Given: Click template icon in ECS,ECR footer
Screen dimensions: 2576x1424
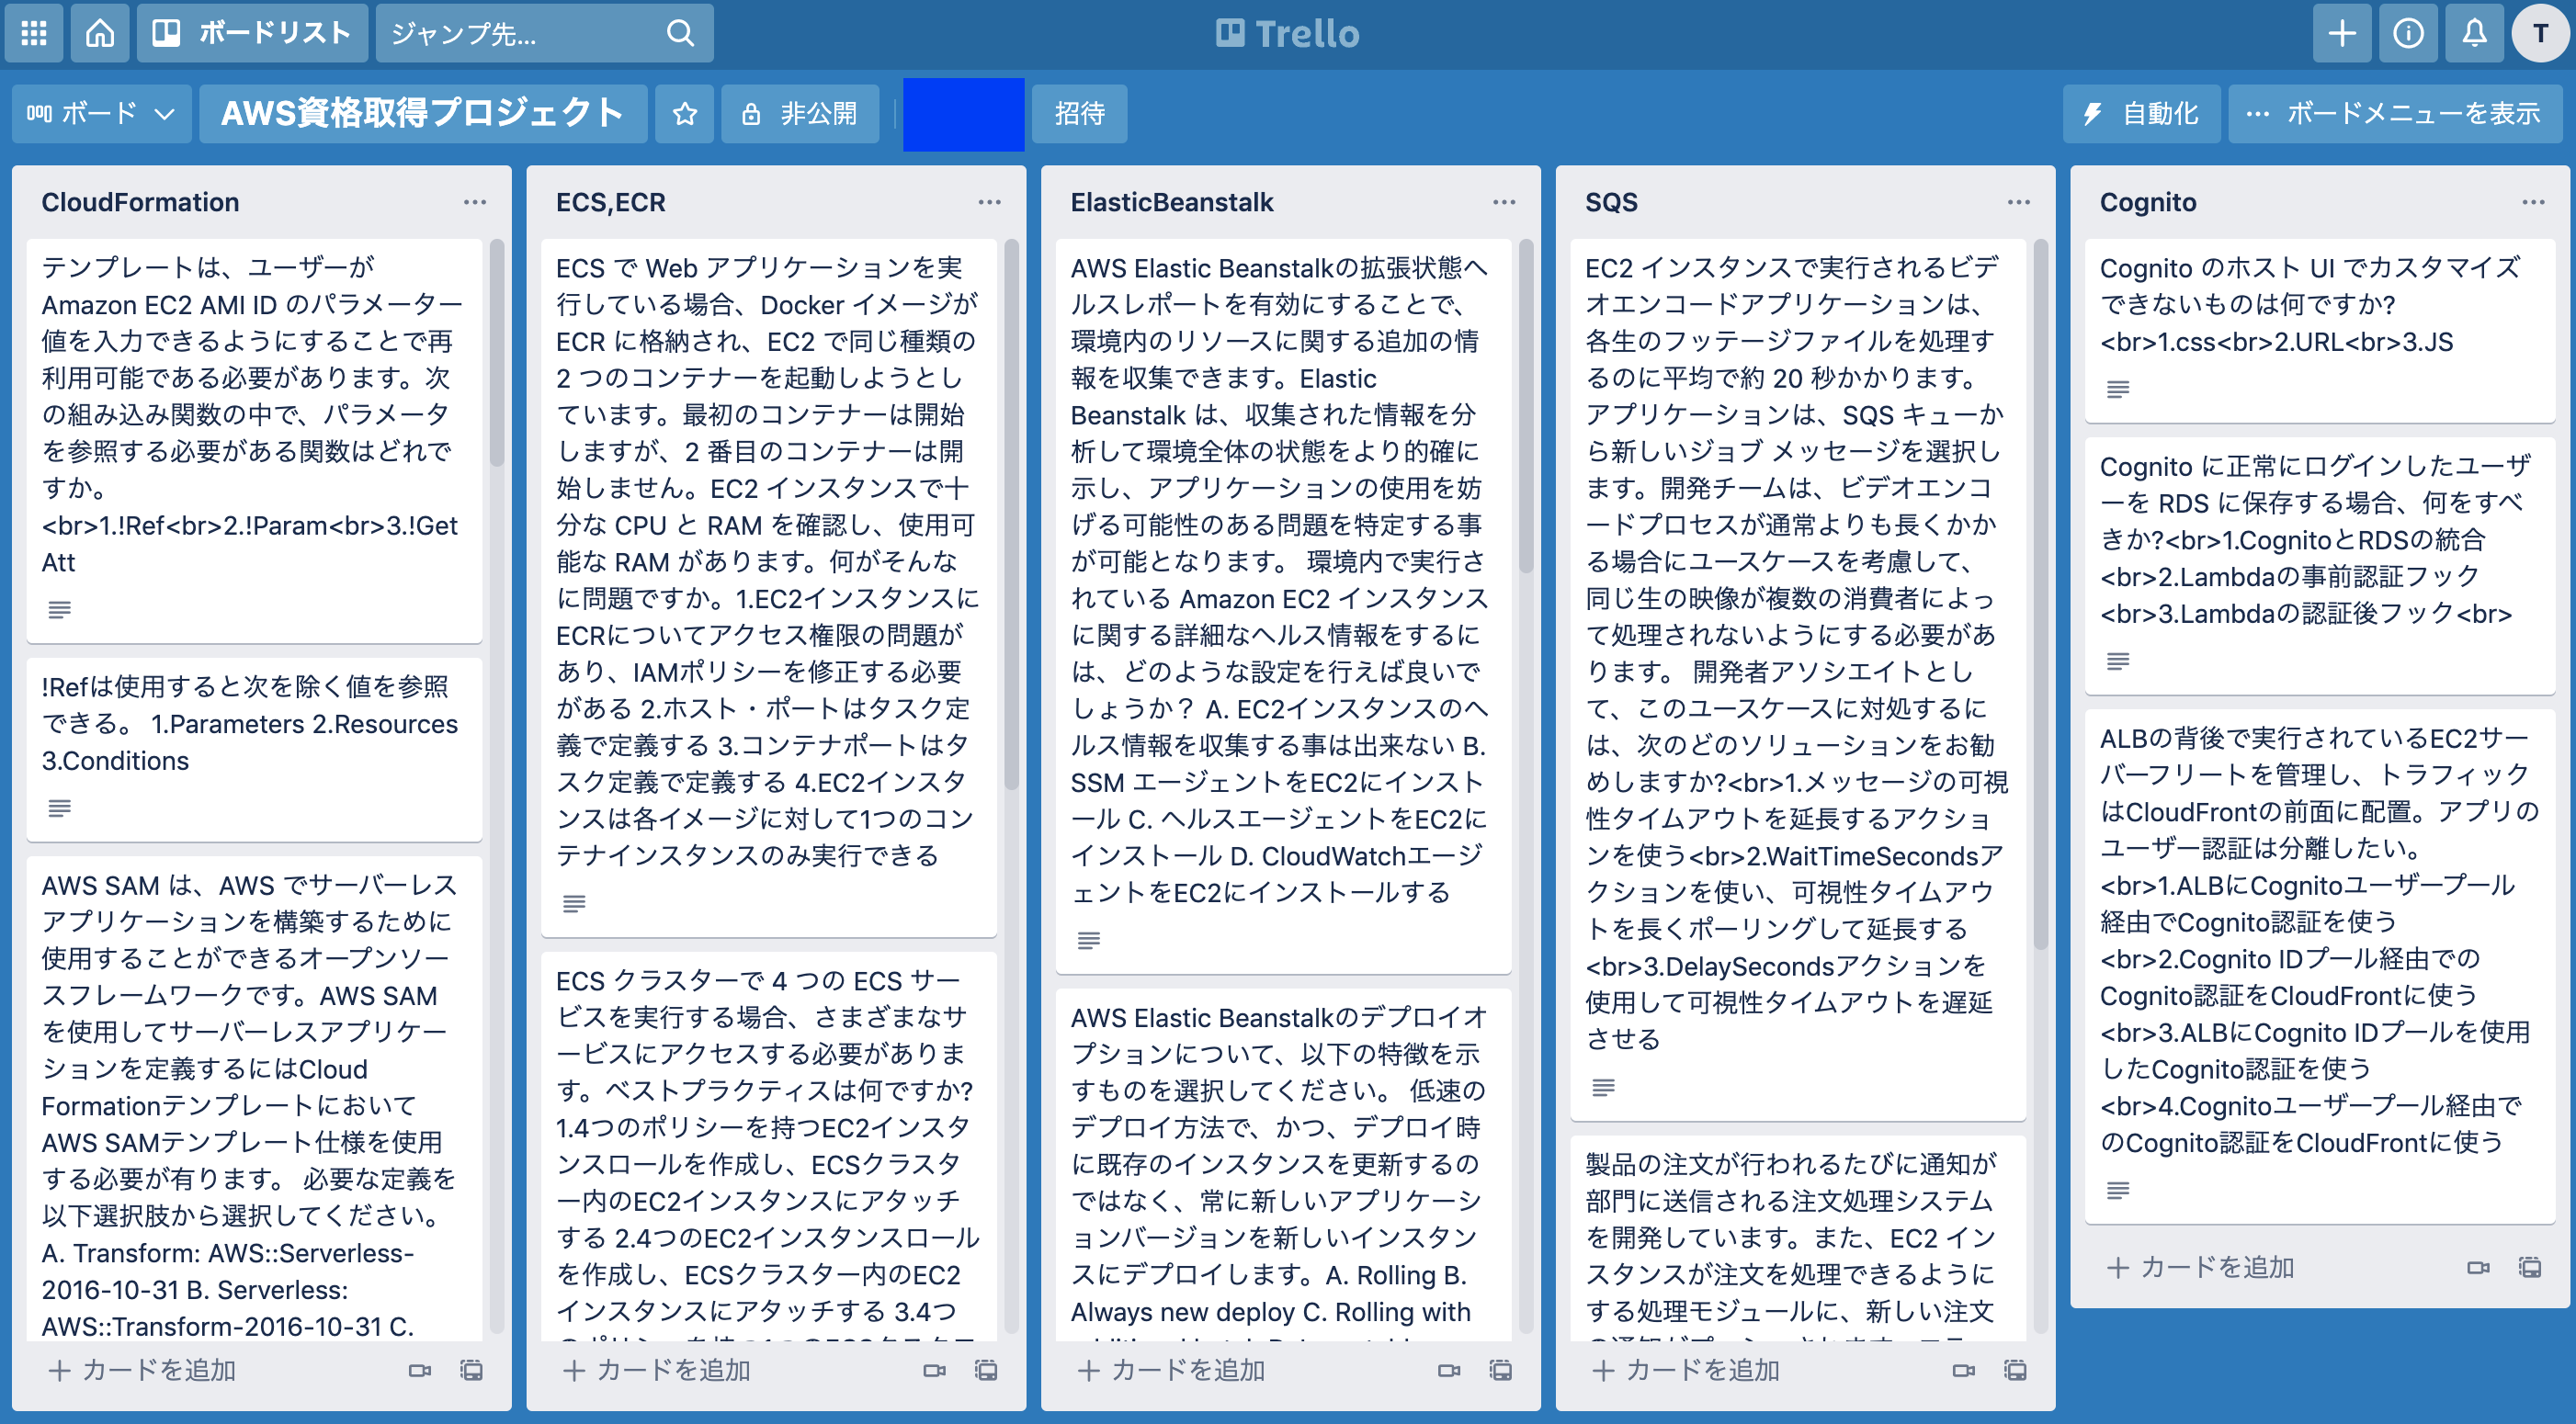Looking at the screenshot, I should (x=987, y=1370).
